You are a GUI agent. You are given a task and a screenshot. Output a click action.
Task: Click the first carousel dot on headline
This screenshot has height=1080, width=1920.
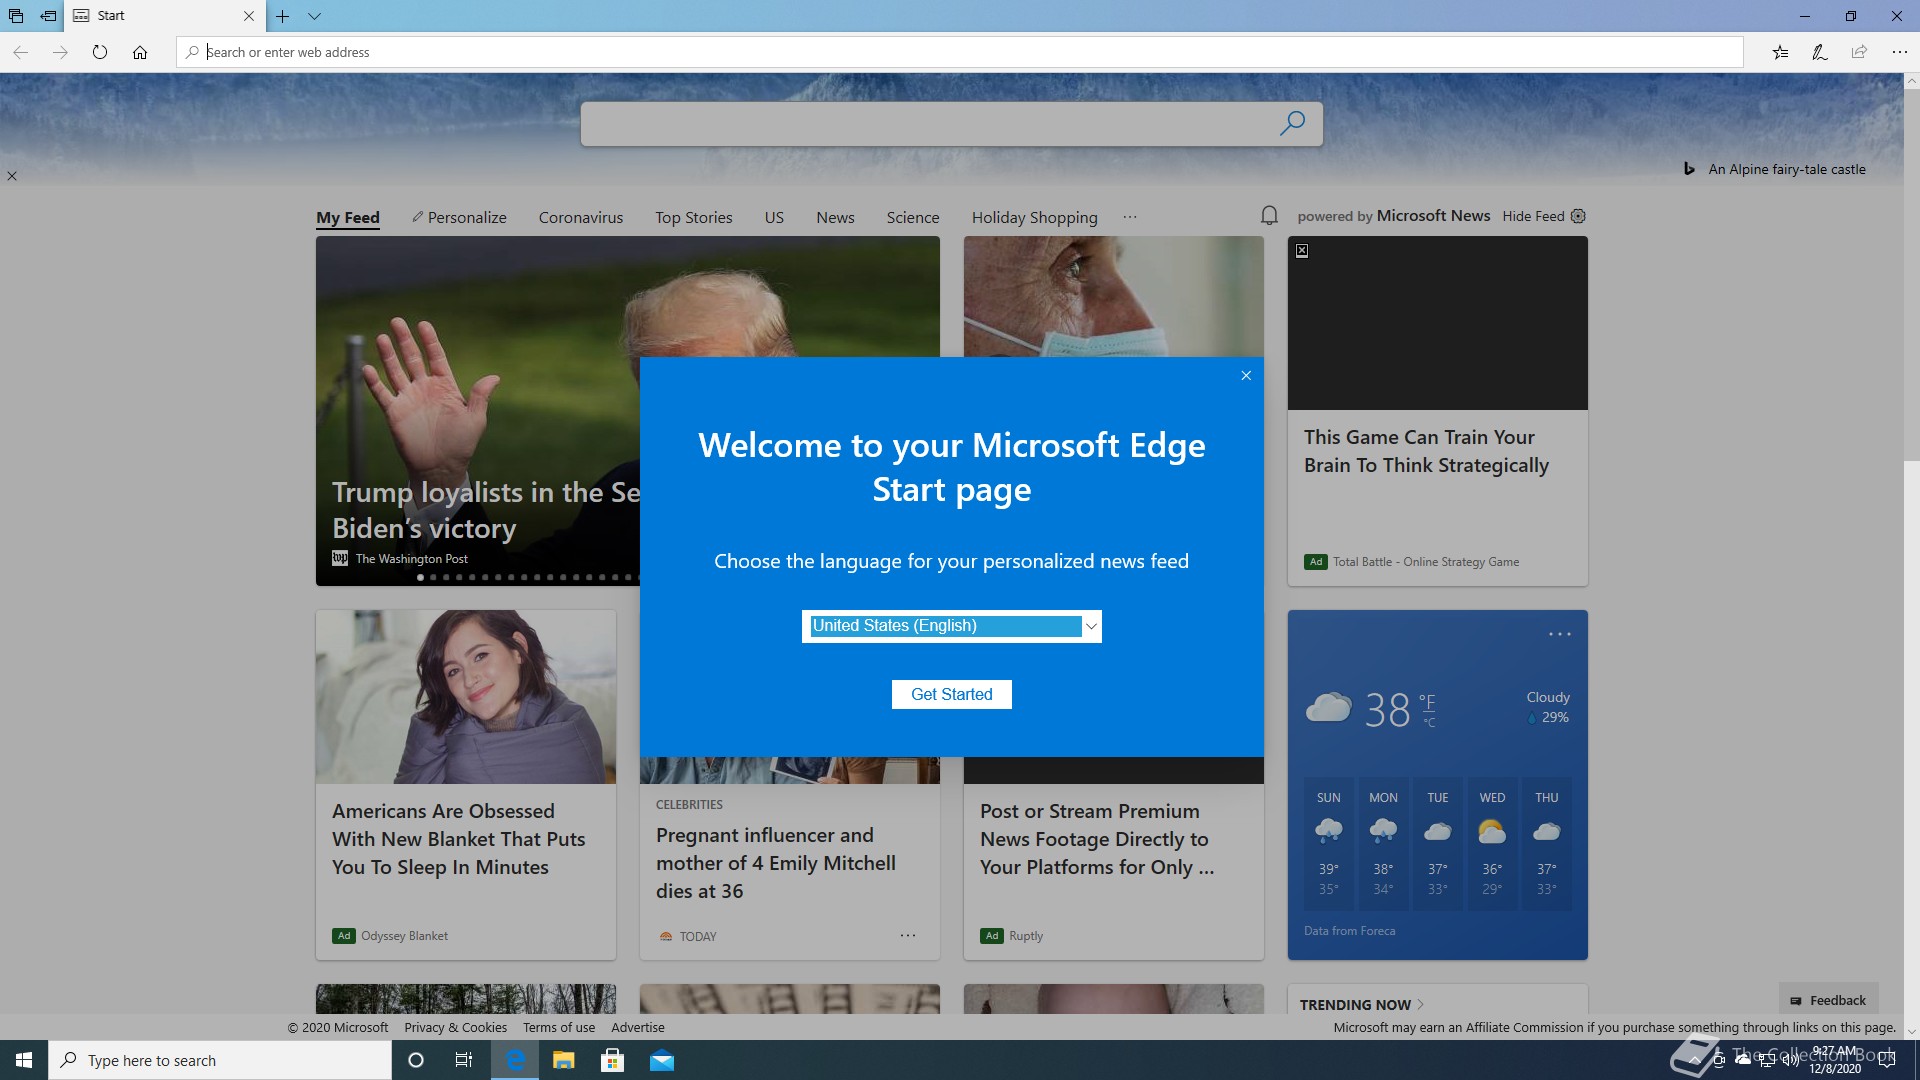pos(421,577)
